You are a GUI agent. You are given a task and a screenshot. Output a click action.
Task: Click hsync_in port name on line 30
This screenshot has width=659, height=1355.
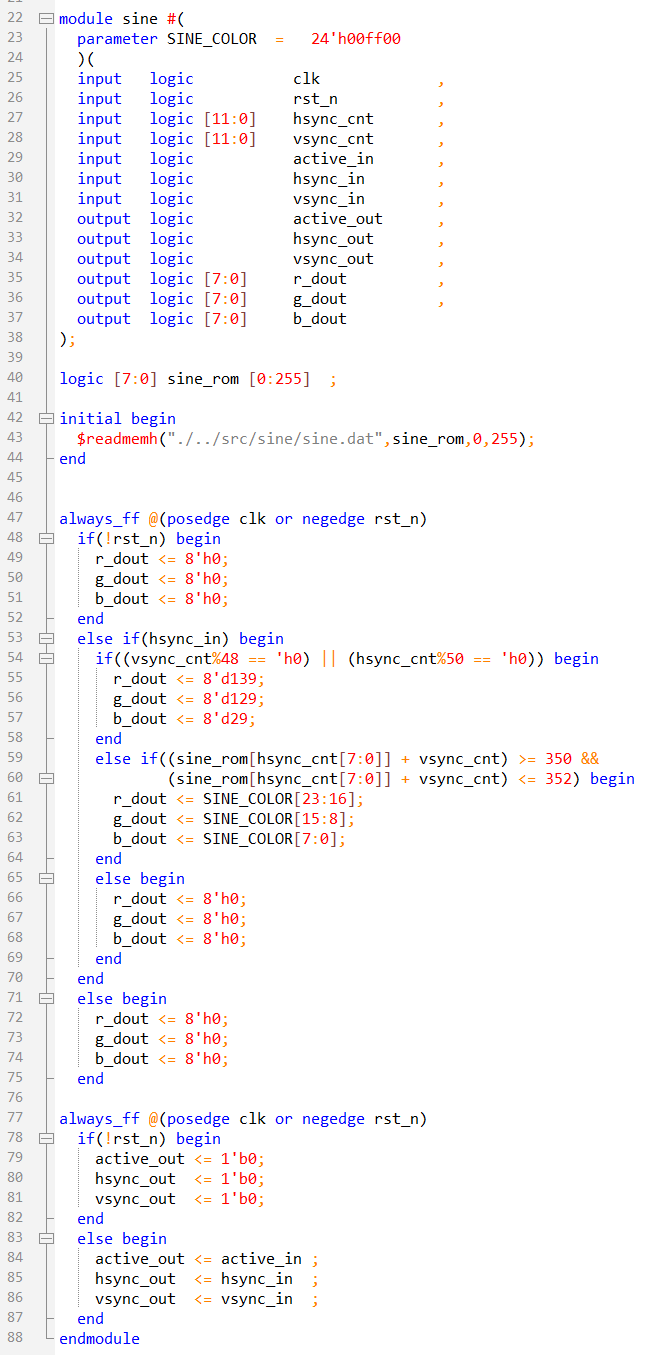pyautogui.click(x=329, y=179)
